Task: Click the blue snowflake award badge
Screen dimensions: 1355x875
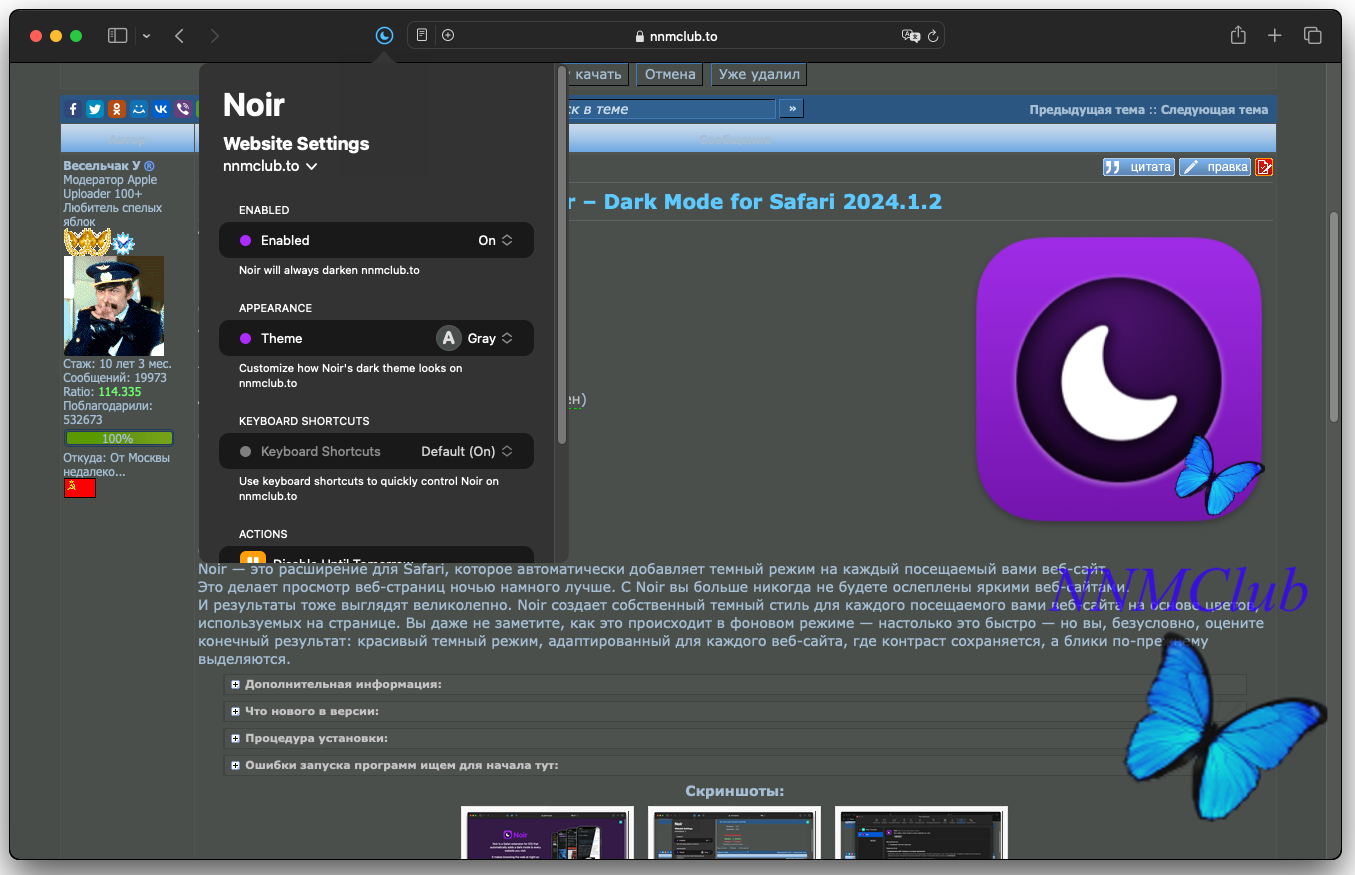Action: point(124,242)
